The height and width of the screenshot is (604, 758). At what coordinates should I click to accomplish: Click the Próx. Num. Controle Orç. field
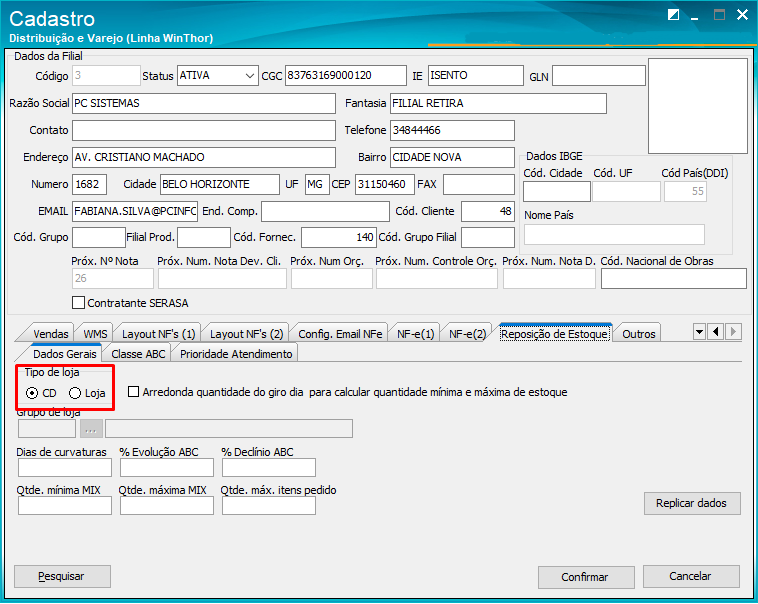[437, 279]
